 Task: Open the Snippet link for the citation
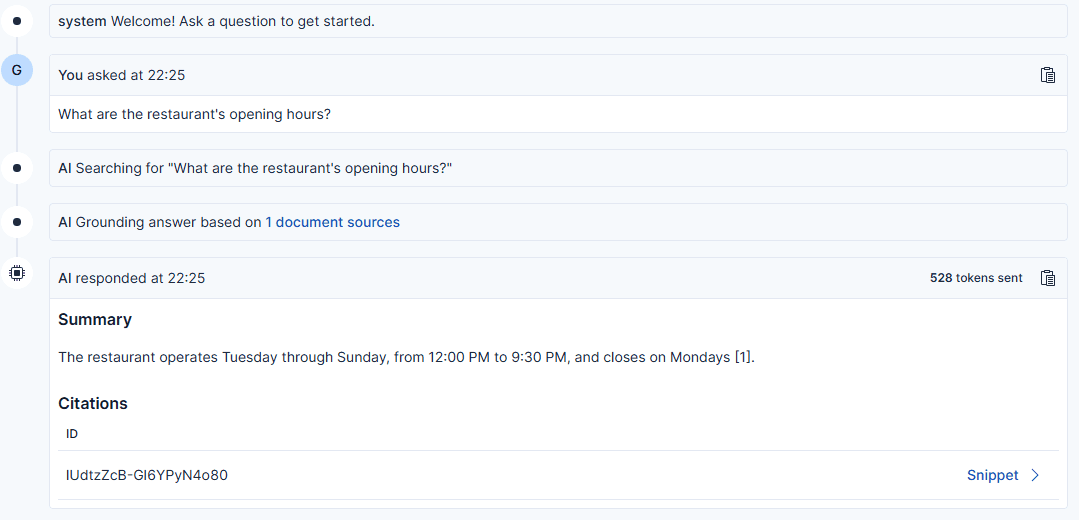click(x=992, y=475)
